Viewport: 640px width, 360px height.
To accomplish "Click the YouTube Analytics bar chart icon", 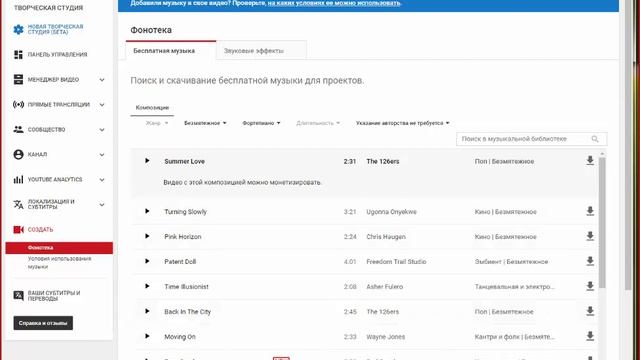I will tap(18, 180).
